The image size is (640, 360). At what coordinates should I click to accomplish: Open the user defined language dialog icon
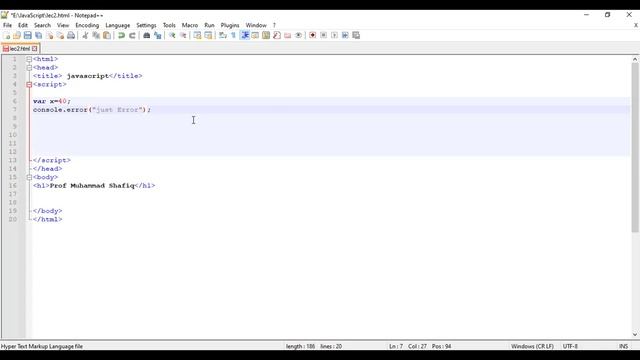pyautogui.click(x=255, y=36)
